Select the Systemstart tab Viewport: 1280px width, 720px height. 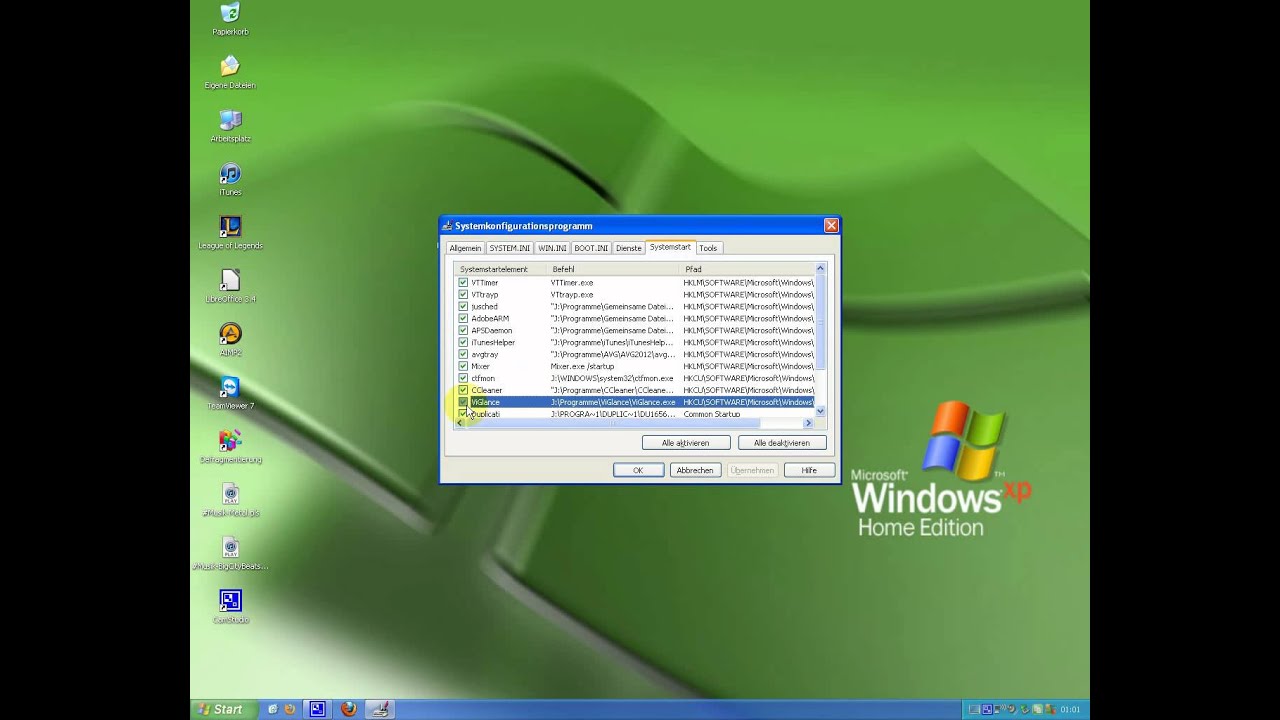click(x=670, y=247)
